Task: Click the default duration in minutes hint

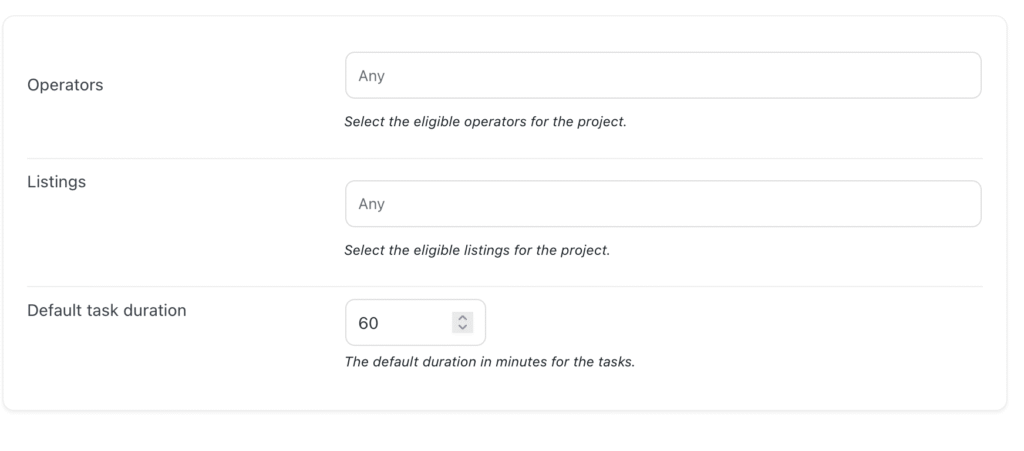Action: pyautogui.click(x=489, y=362)
